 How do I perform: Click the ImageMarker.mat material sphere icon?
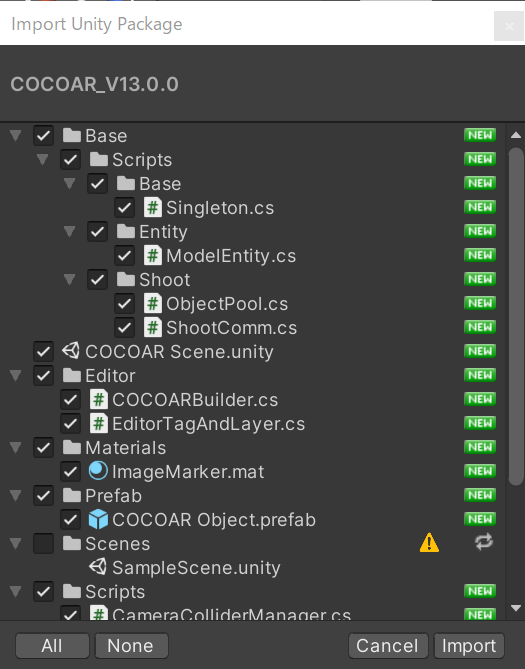pos(98,471)
